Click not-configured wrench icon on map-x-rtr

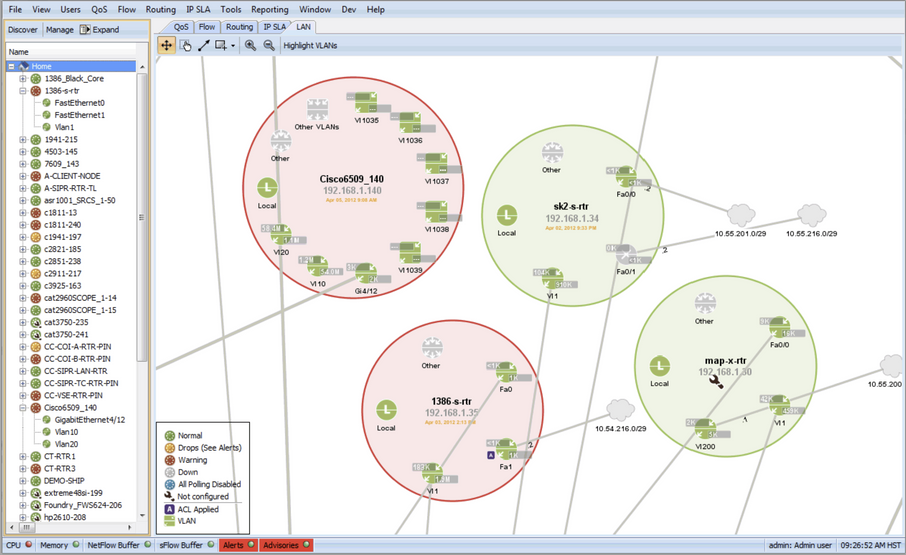coord(716,381)
